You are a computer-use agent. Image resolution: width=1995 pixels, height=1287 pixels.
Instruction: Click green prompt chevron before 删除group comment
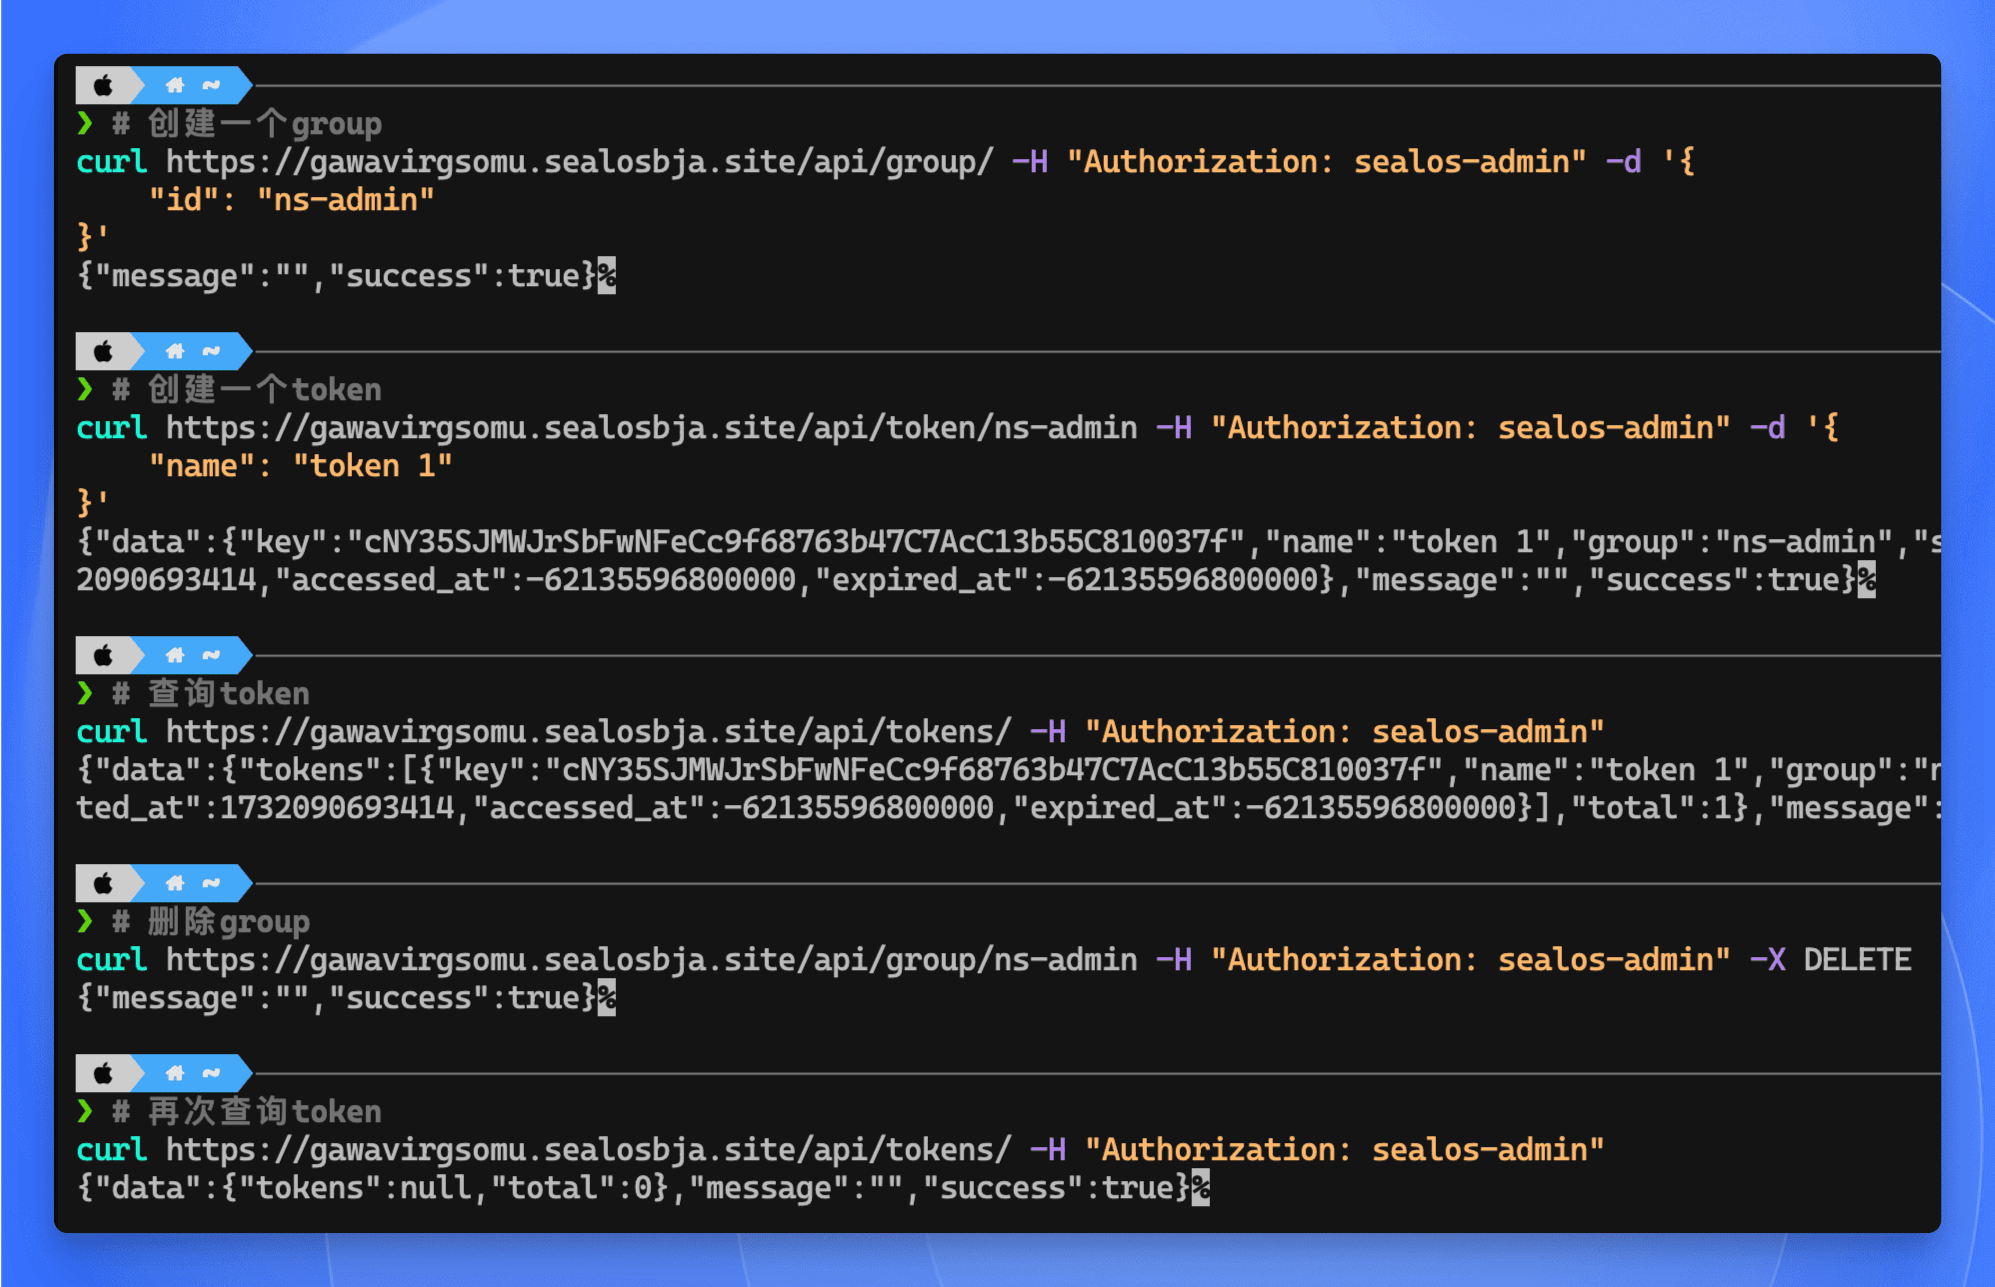(86, 921)
